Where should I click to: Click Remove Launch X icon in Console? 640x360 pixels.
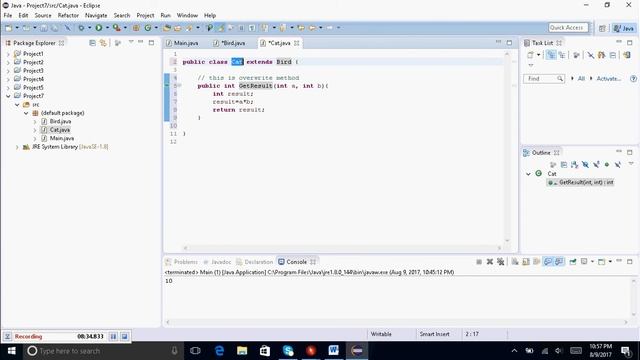tap(490, 262)
